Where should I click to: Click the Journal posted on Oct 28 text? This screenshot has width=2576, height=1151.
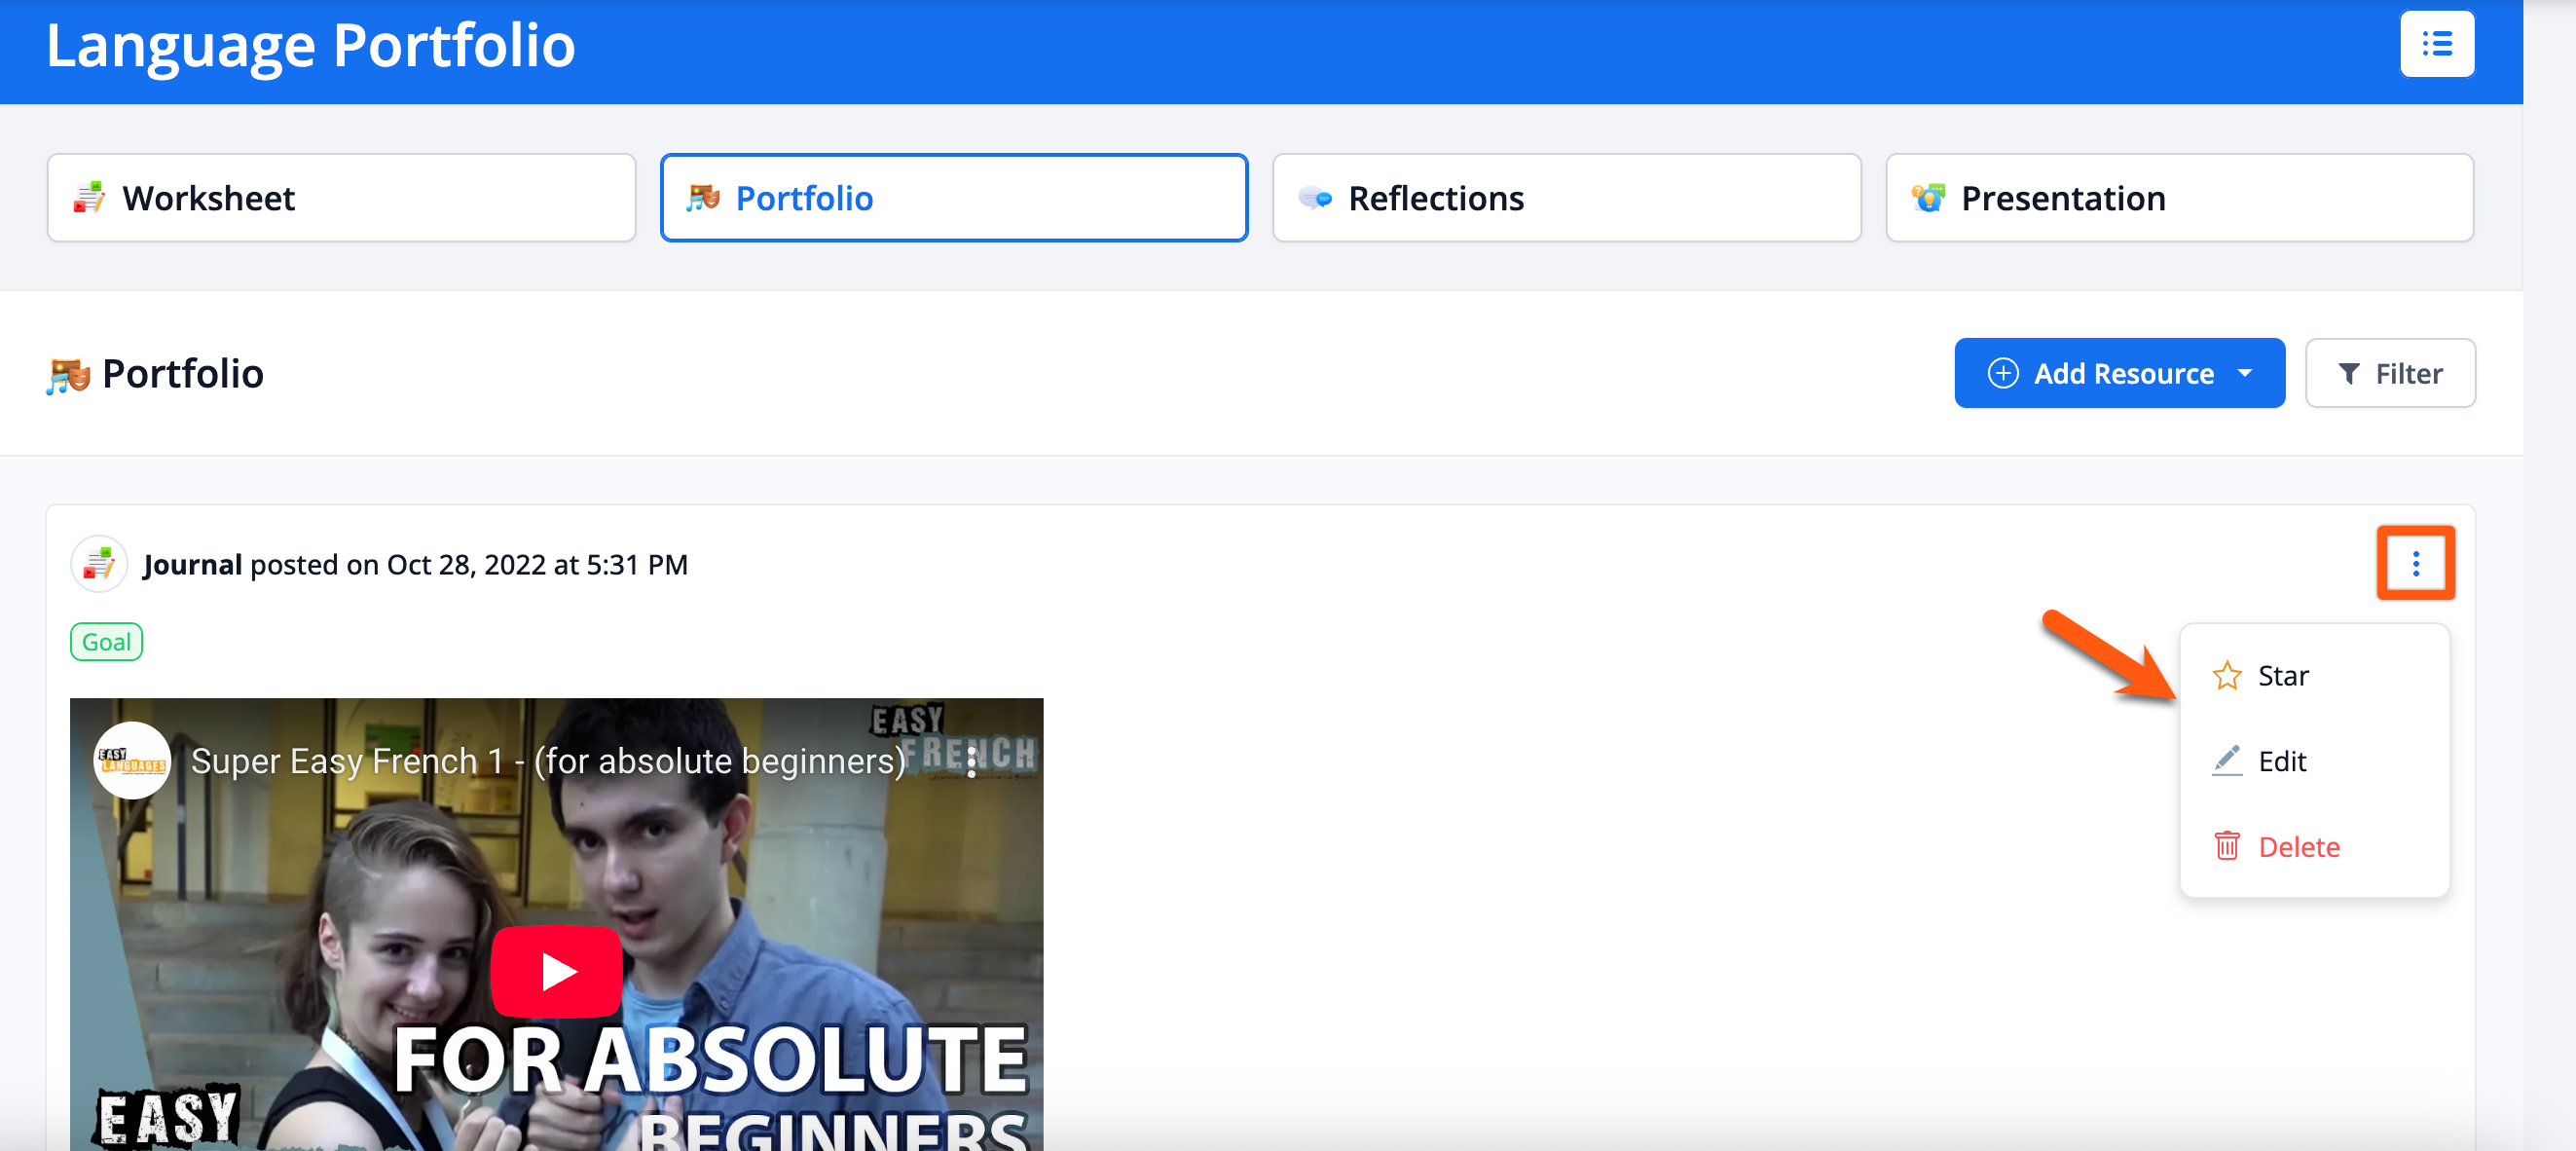pyautogui.click(x=415, y=565)
